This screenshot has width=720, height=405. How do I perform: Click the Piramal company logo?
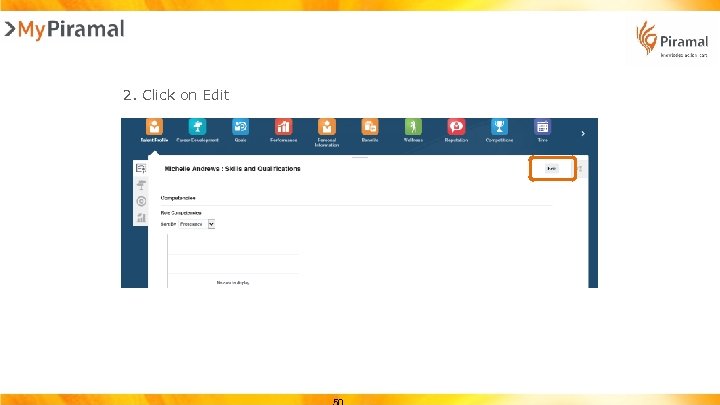click(672, 39)
